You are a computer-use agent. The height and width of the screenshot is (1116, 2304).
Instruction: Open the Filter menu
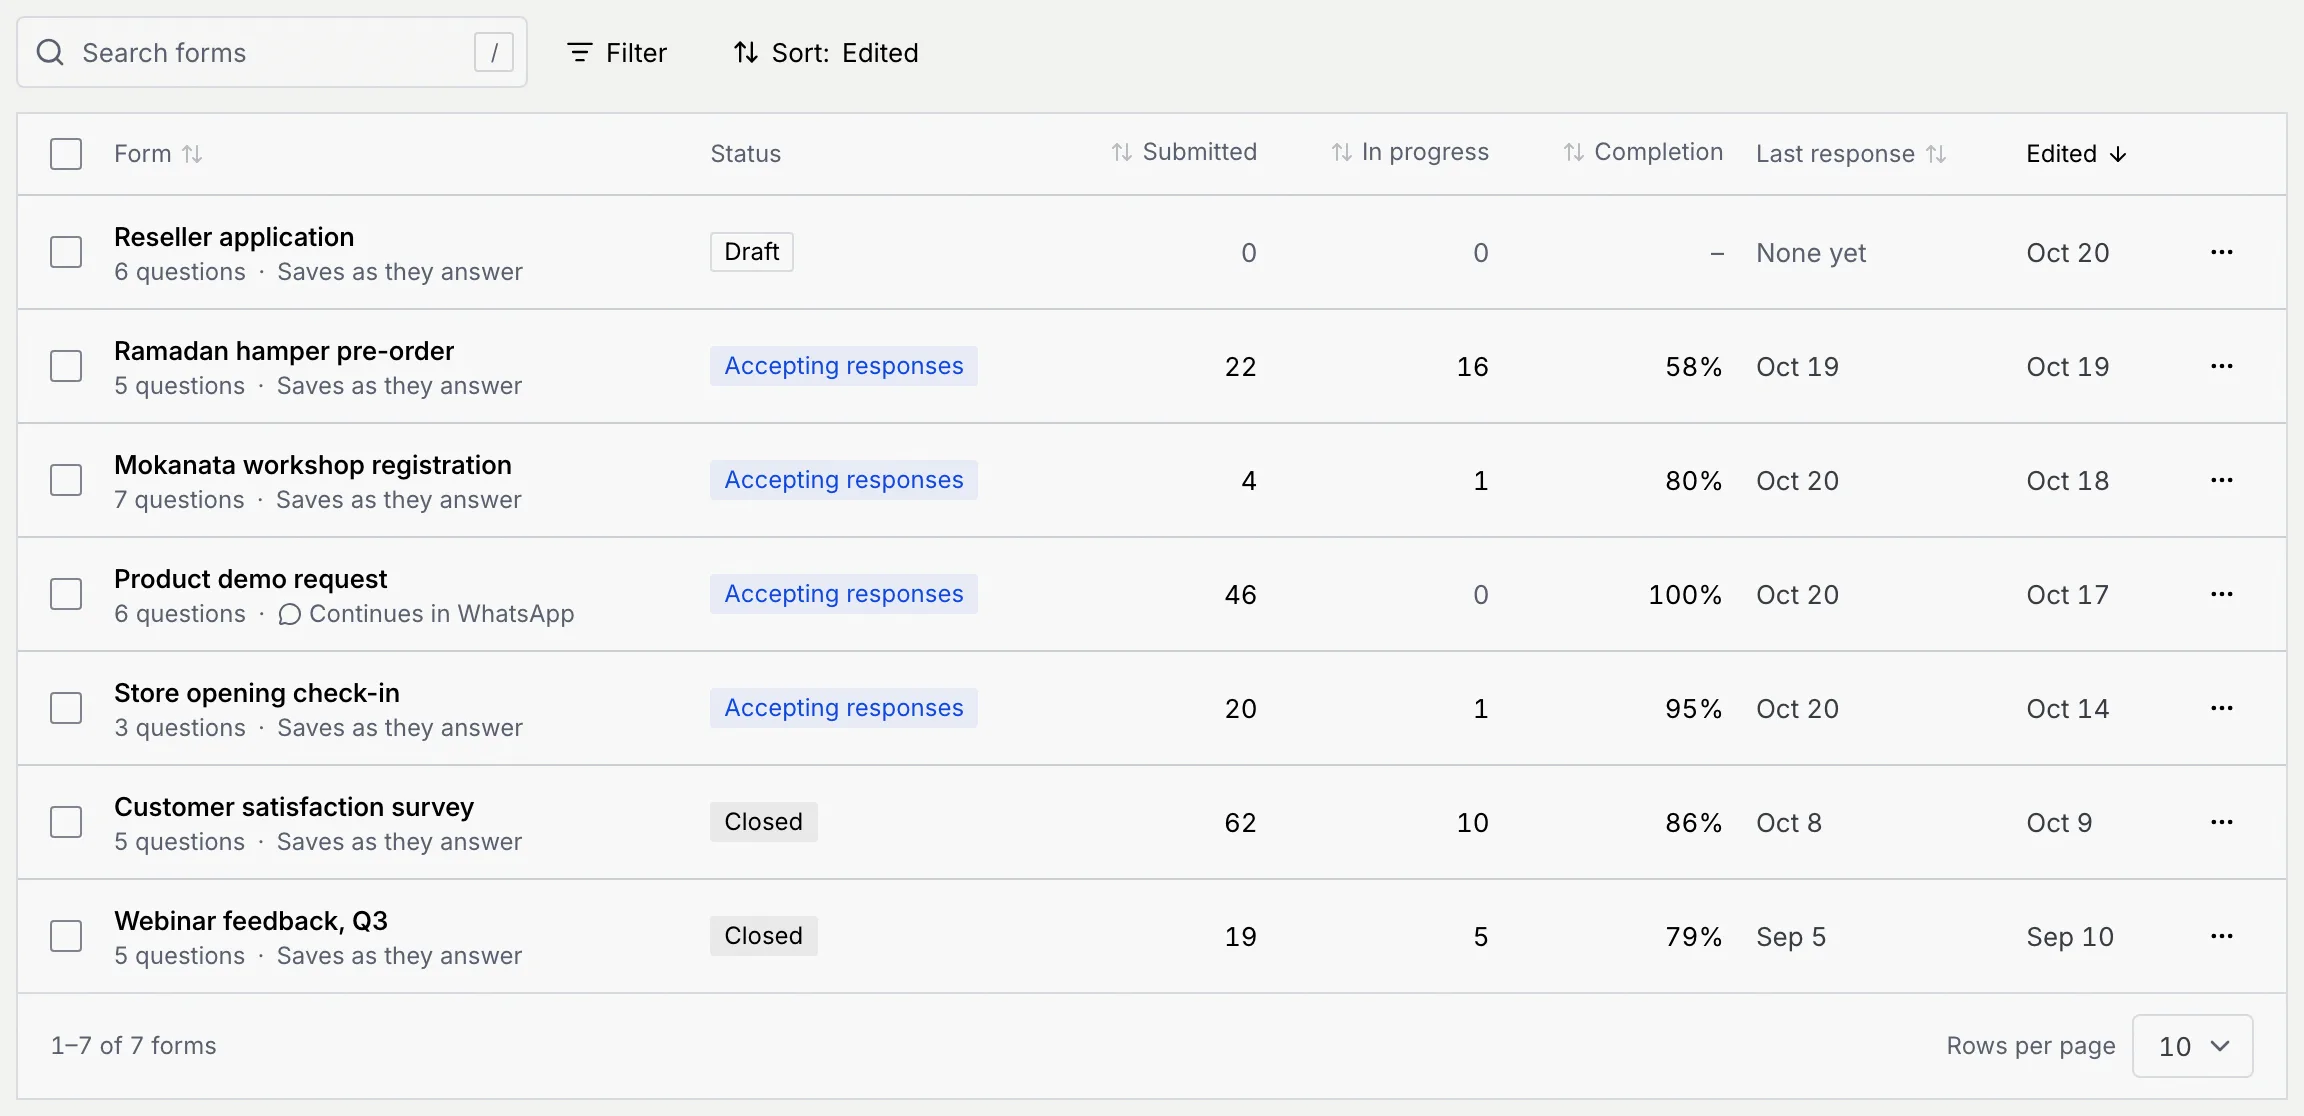[617, 52]
